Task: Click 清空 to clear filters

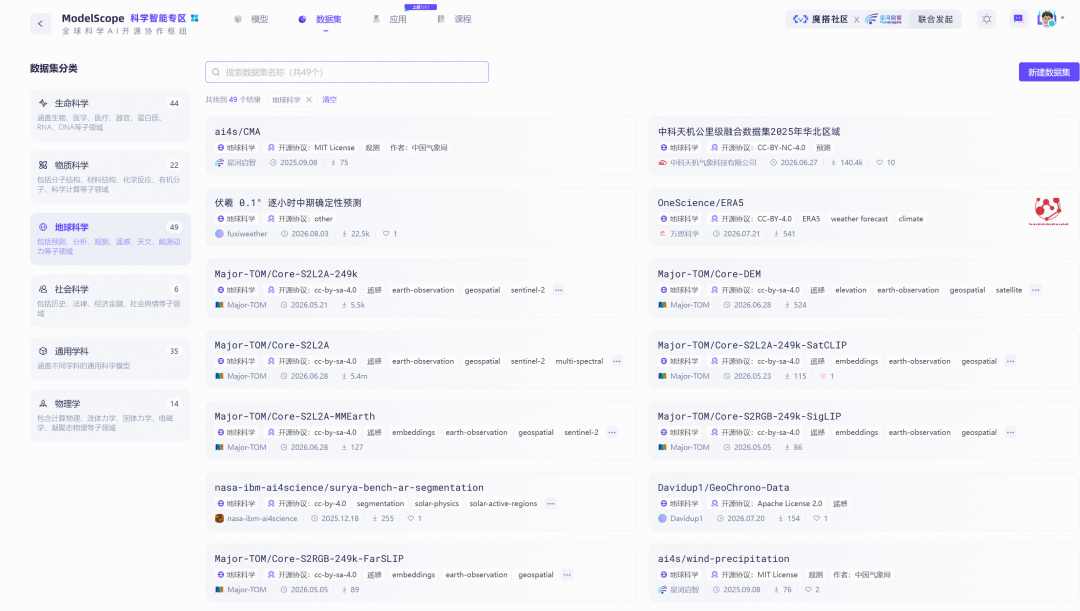Action: (329, 100)
